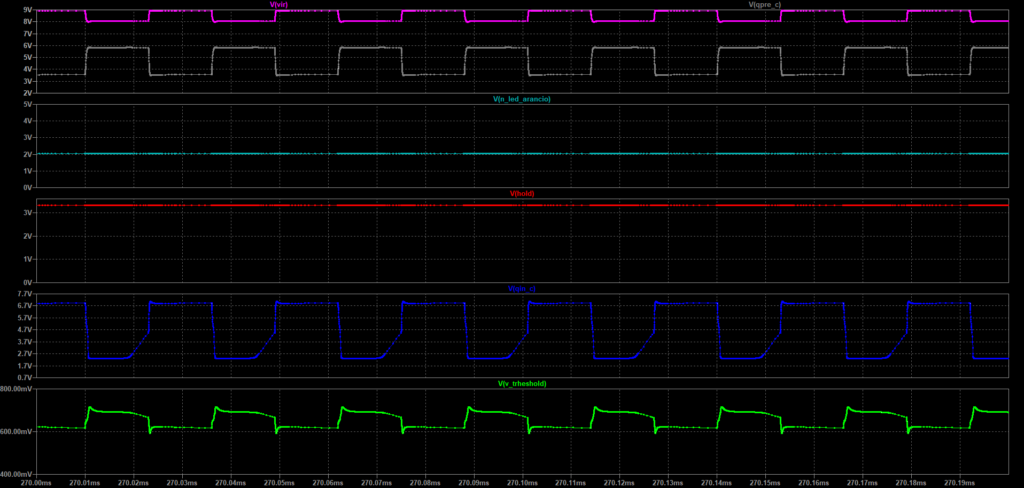1024x488 pixels.
Task: Click the 400.00mV axis label
Action: (x=18, y=474)
